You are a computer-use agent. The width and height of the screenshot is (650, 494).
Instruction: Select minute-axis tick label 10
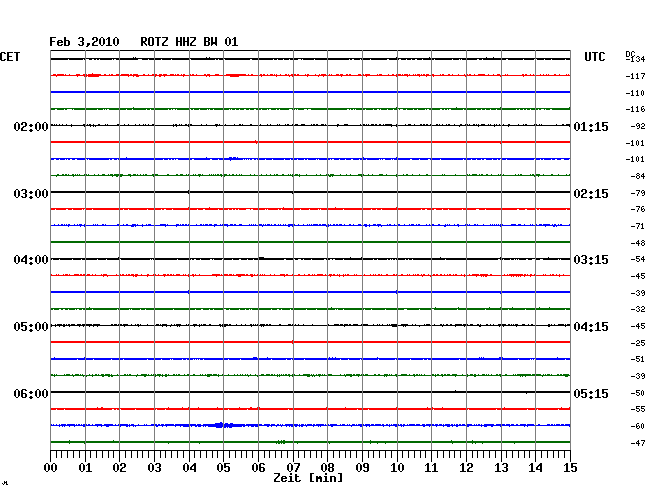397,467
